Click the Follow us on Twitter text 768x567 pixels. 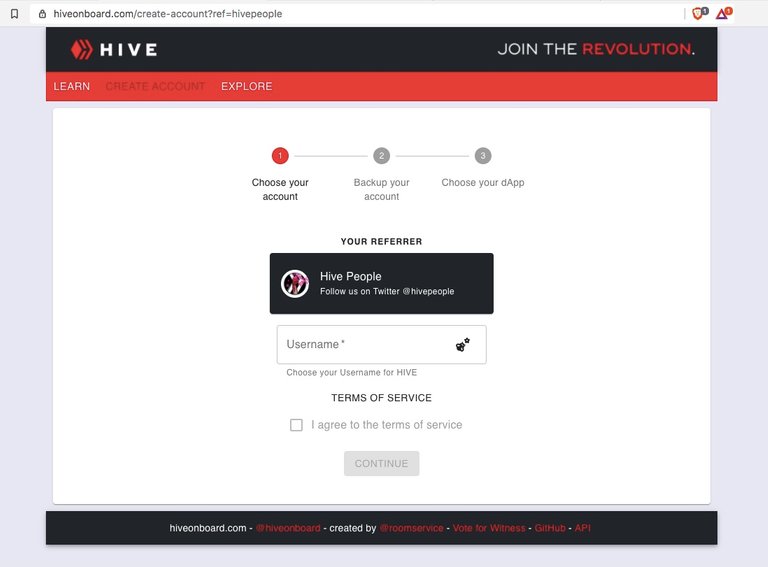pos(387,291)
